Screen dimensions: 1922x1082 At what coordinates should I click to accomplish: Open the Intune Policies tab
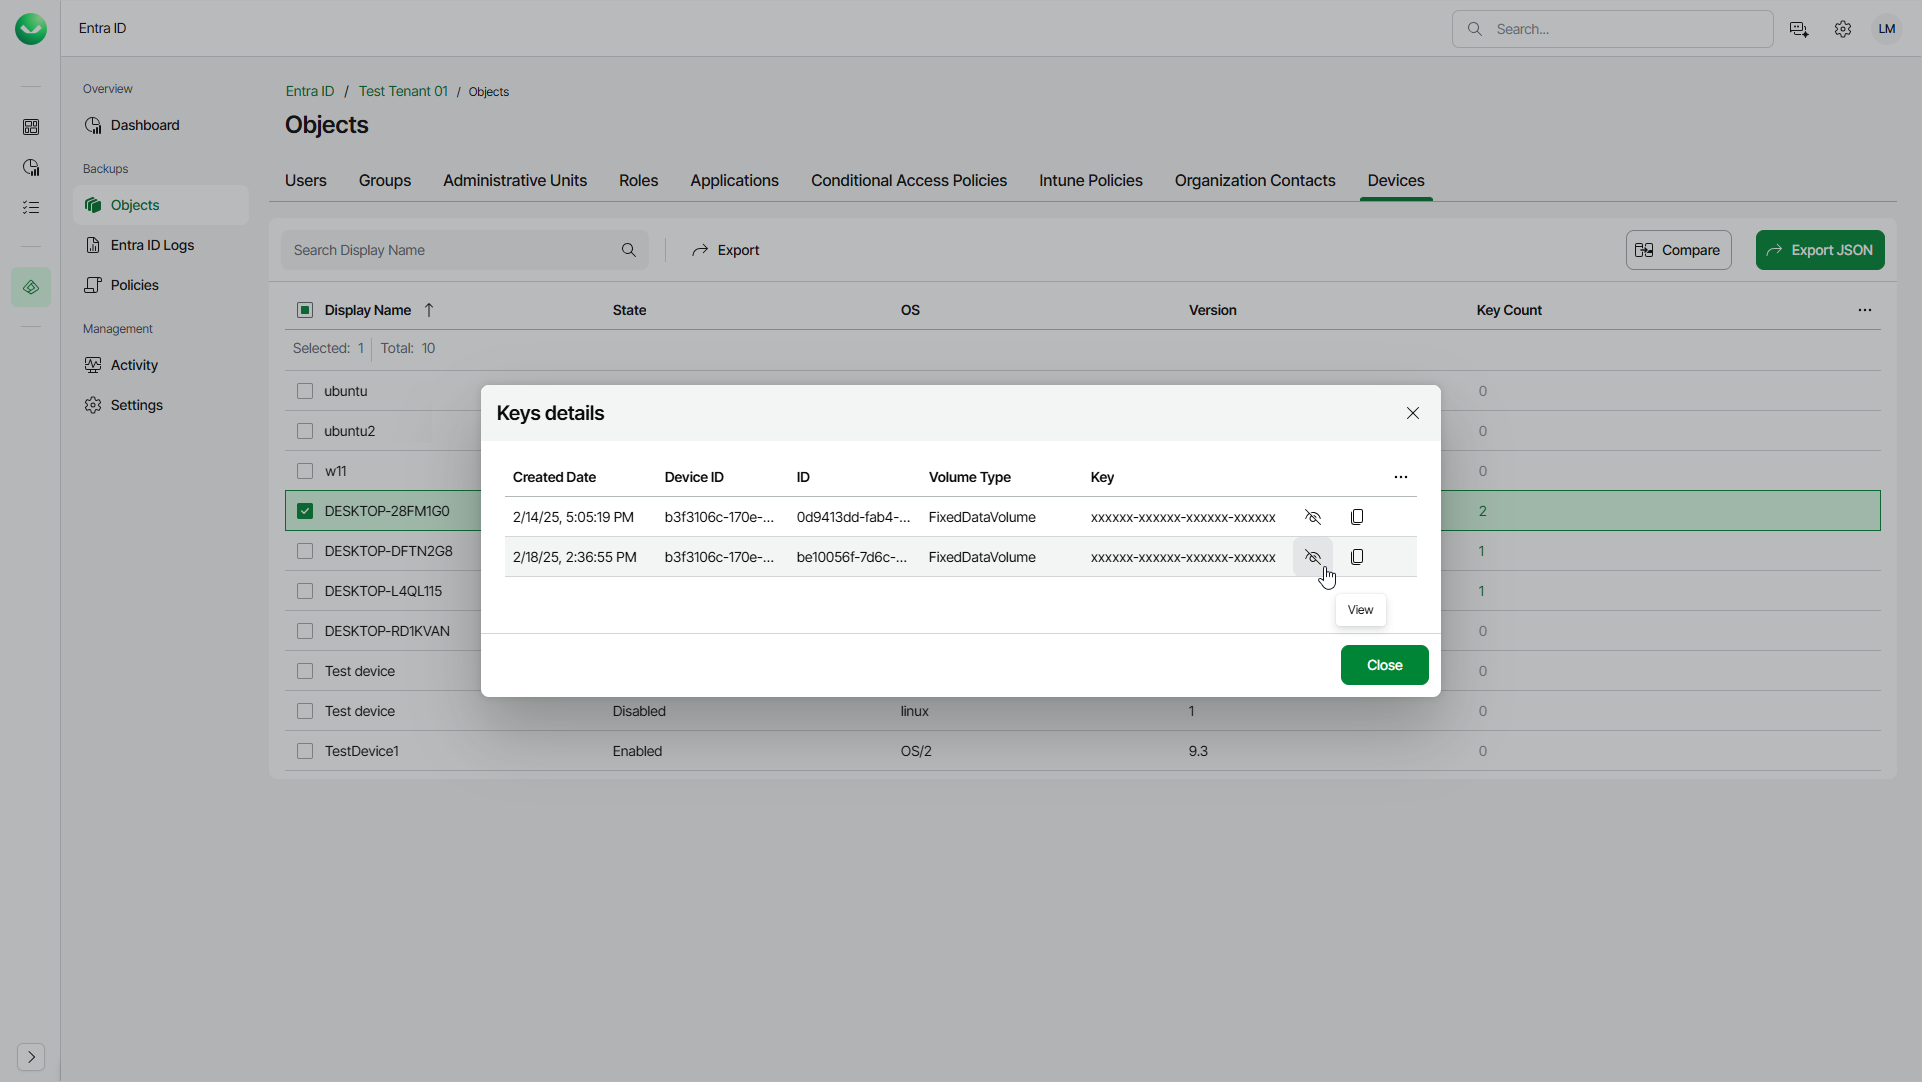point(1090,181)
